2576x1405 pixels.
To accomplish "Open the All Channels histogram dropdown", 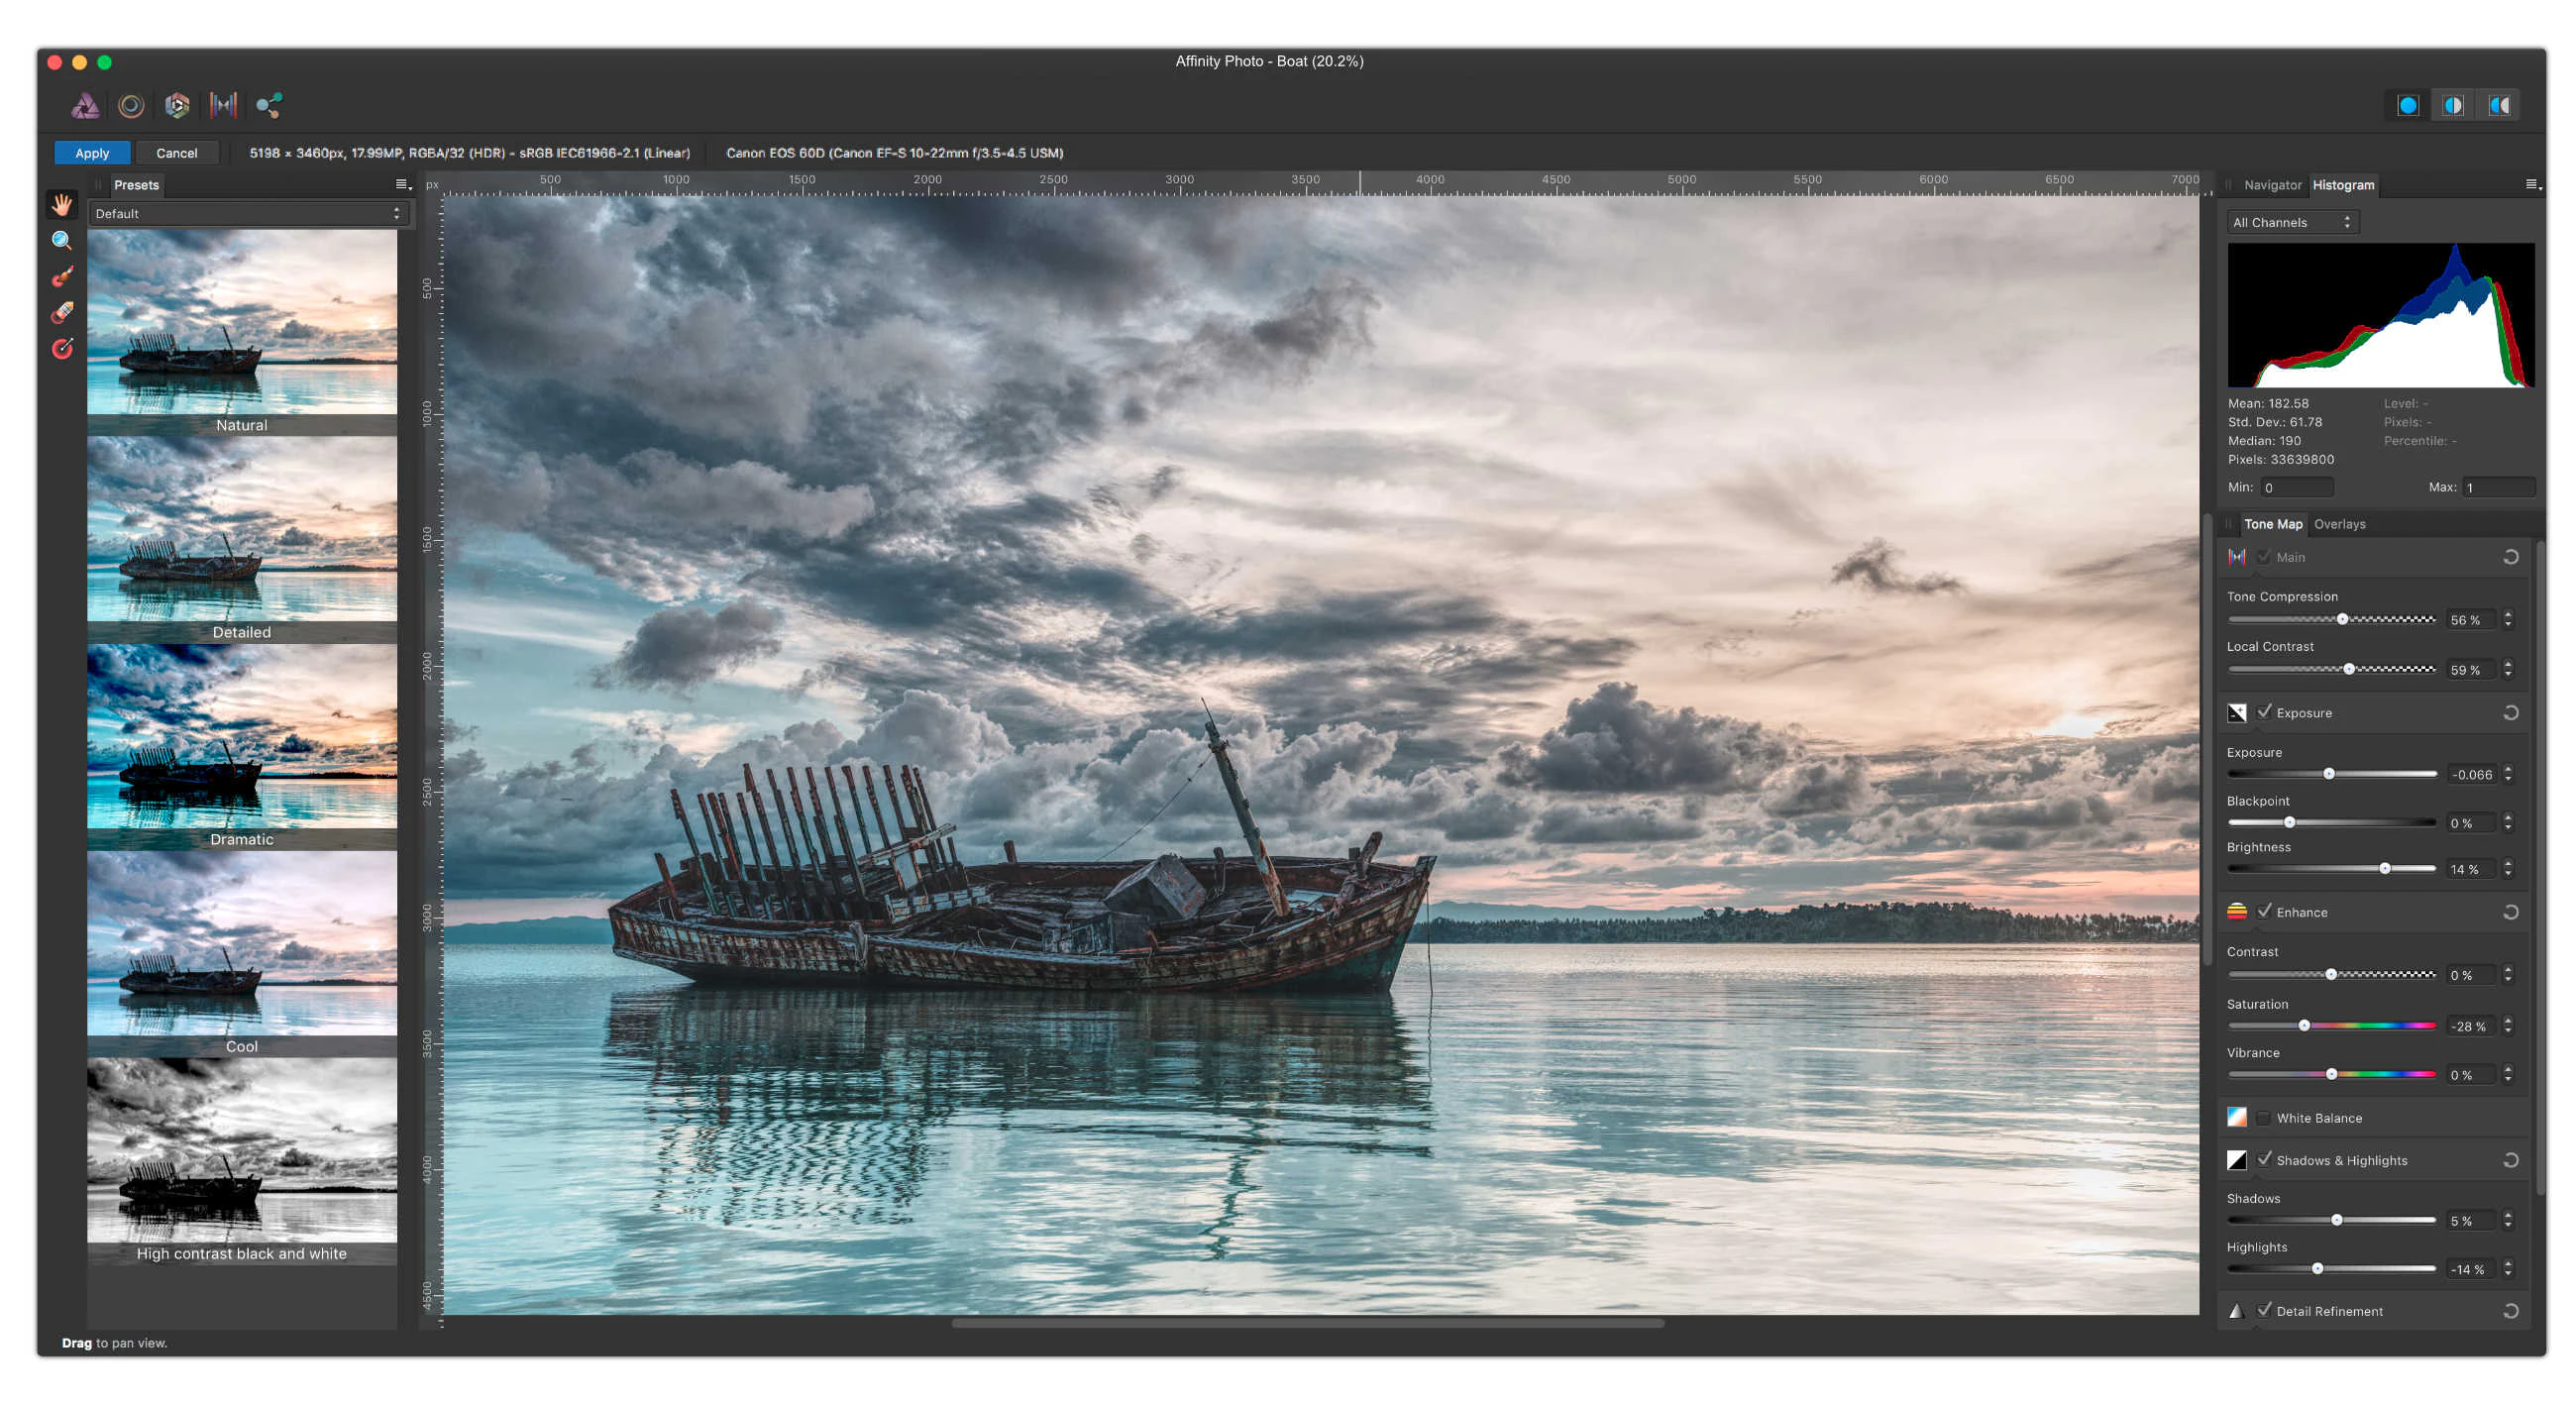I will point(2291,222).
